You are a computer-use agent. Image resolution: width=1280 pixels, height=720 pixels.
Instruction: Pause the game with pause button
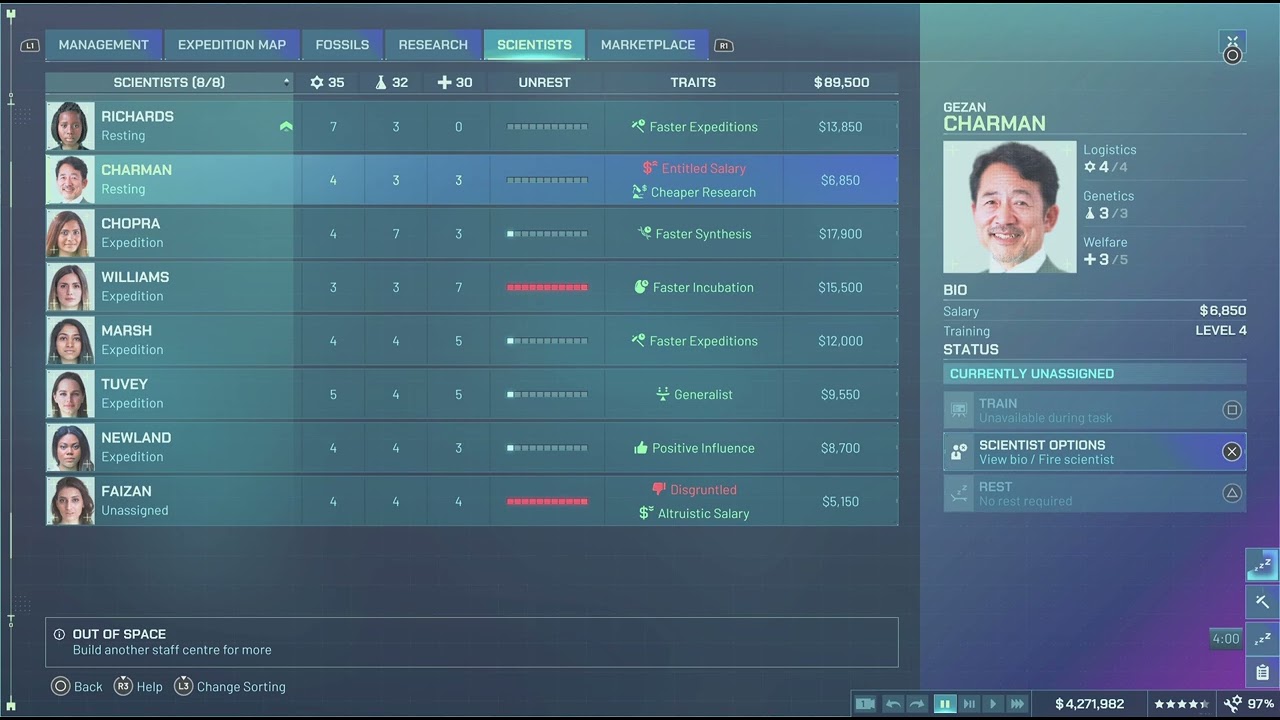click(x=944, y=704)
